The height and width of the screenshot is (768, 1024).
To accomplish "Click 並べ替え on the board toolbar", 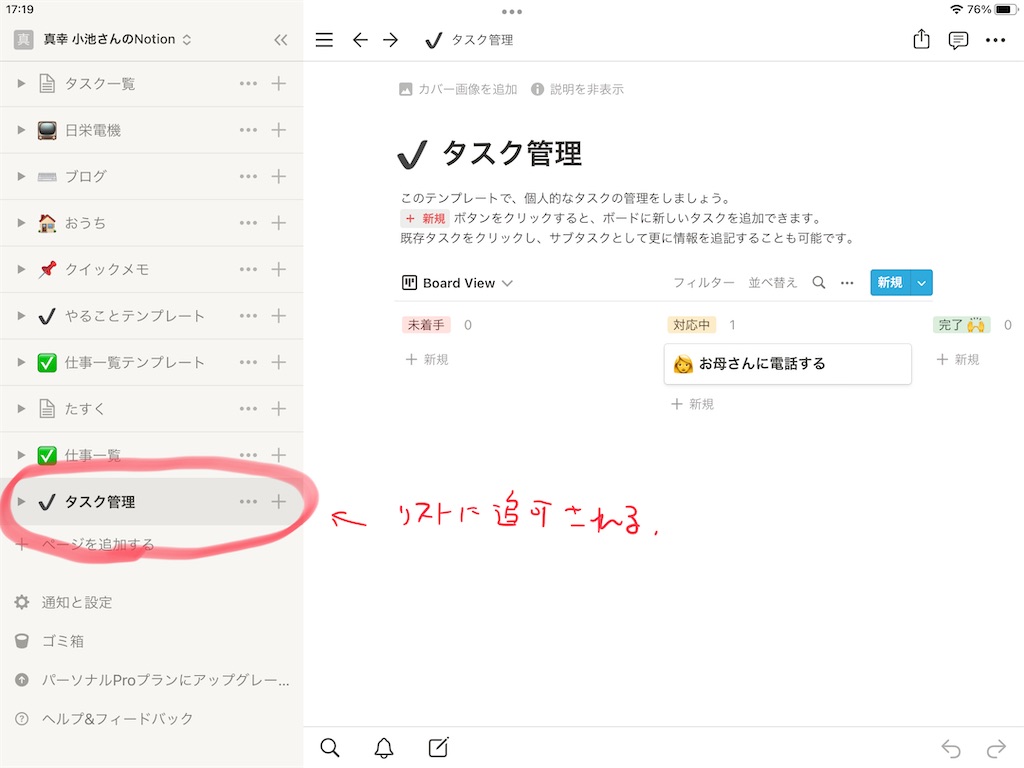I will click(x=773, y=283).
